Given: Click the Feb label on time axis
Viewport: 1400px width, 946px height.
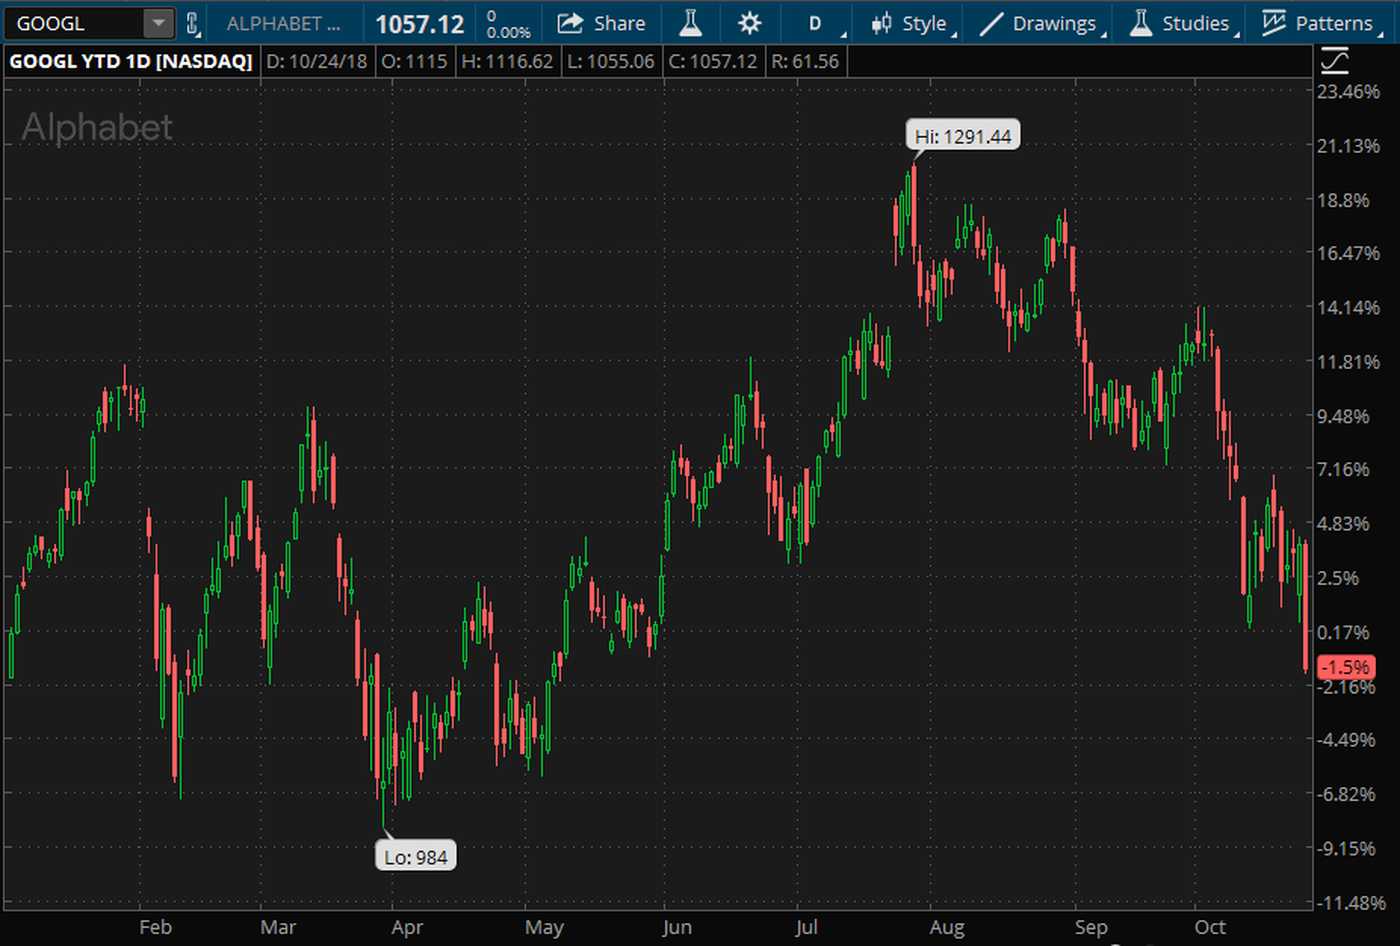Looking at the screenshot, I should 155,927.
